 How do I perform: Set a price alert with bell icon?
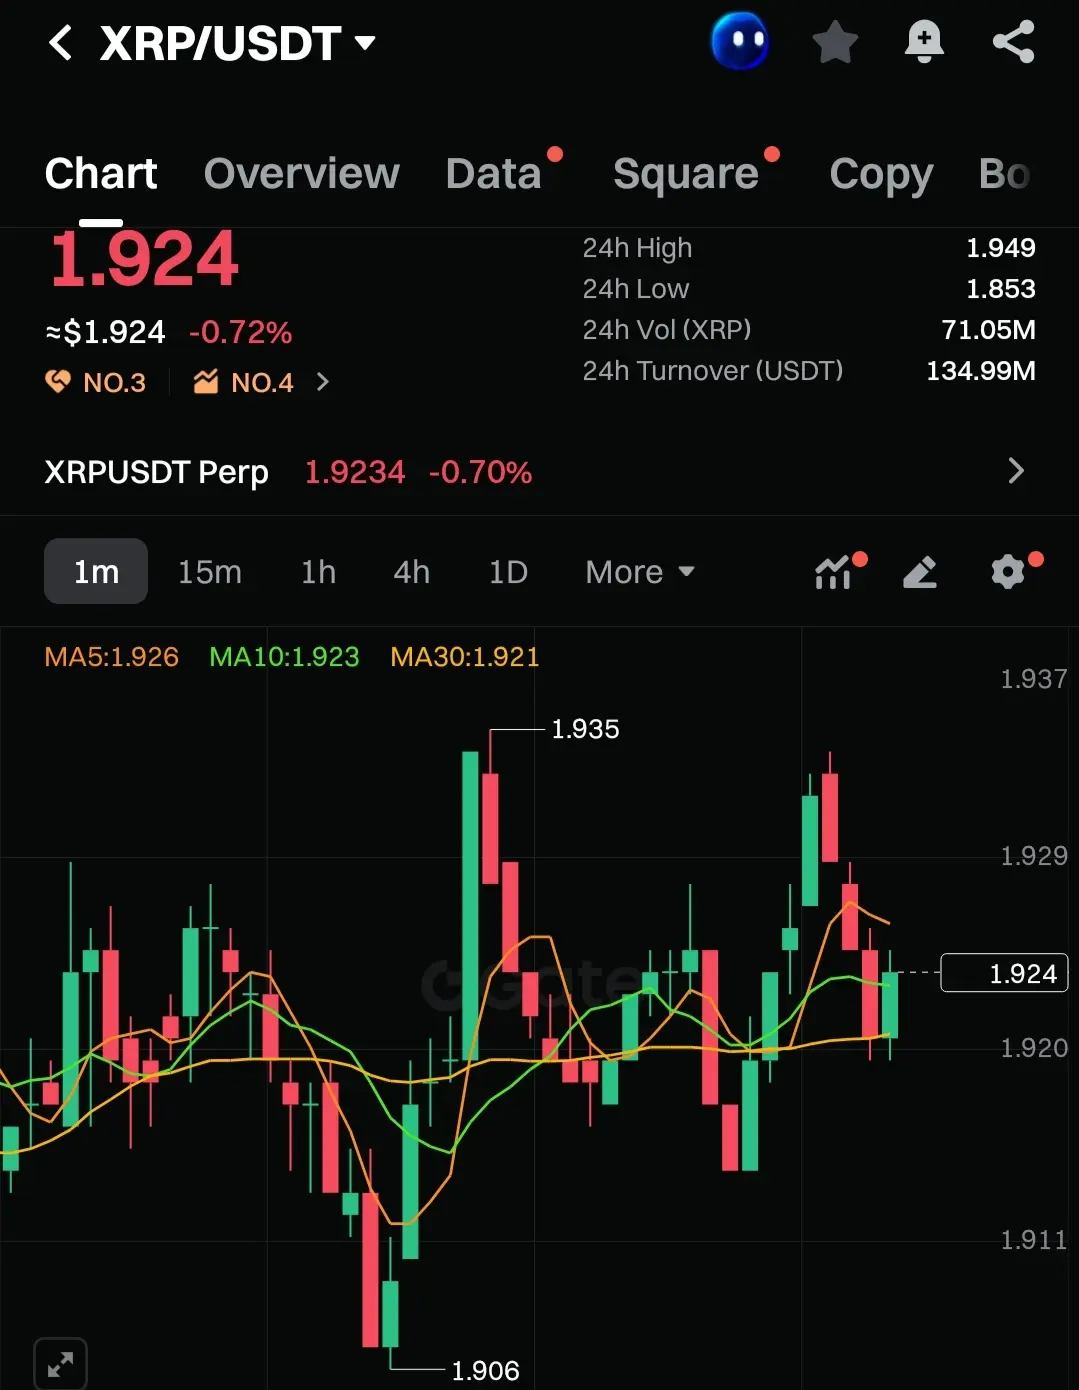(x=924, y=42)
